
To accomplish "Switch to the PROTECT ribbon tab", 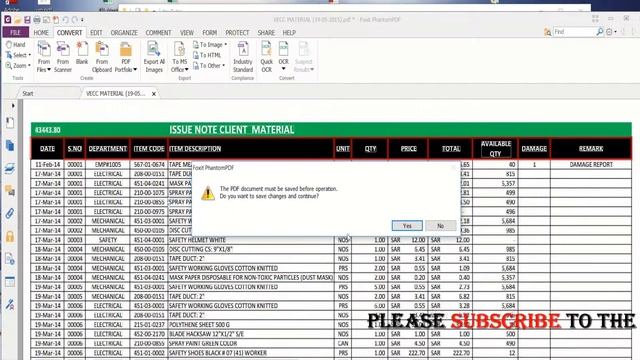I will pos(237,33).
